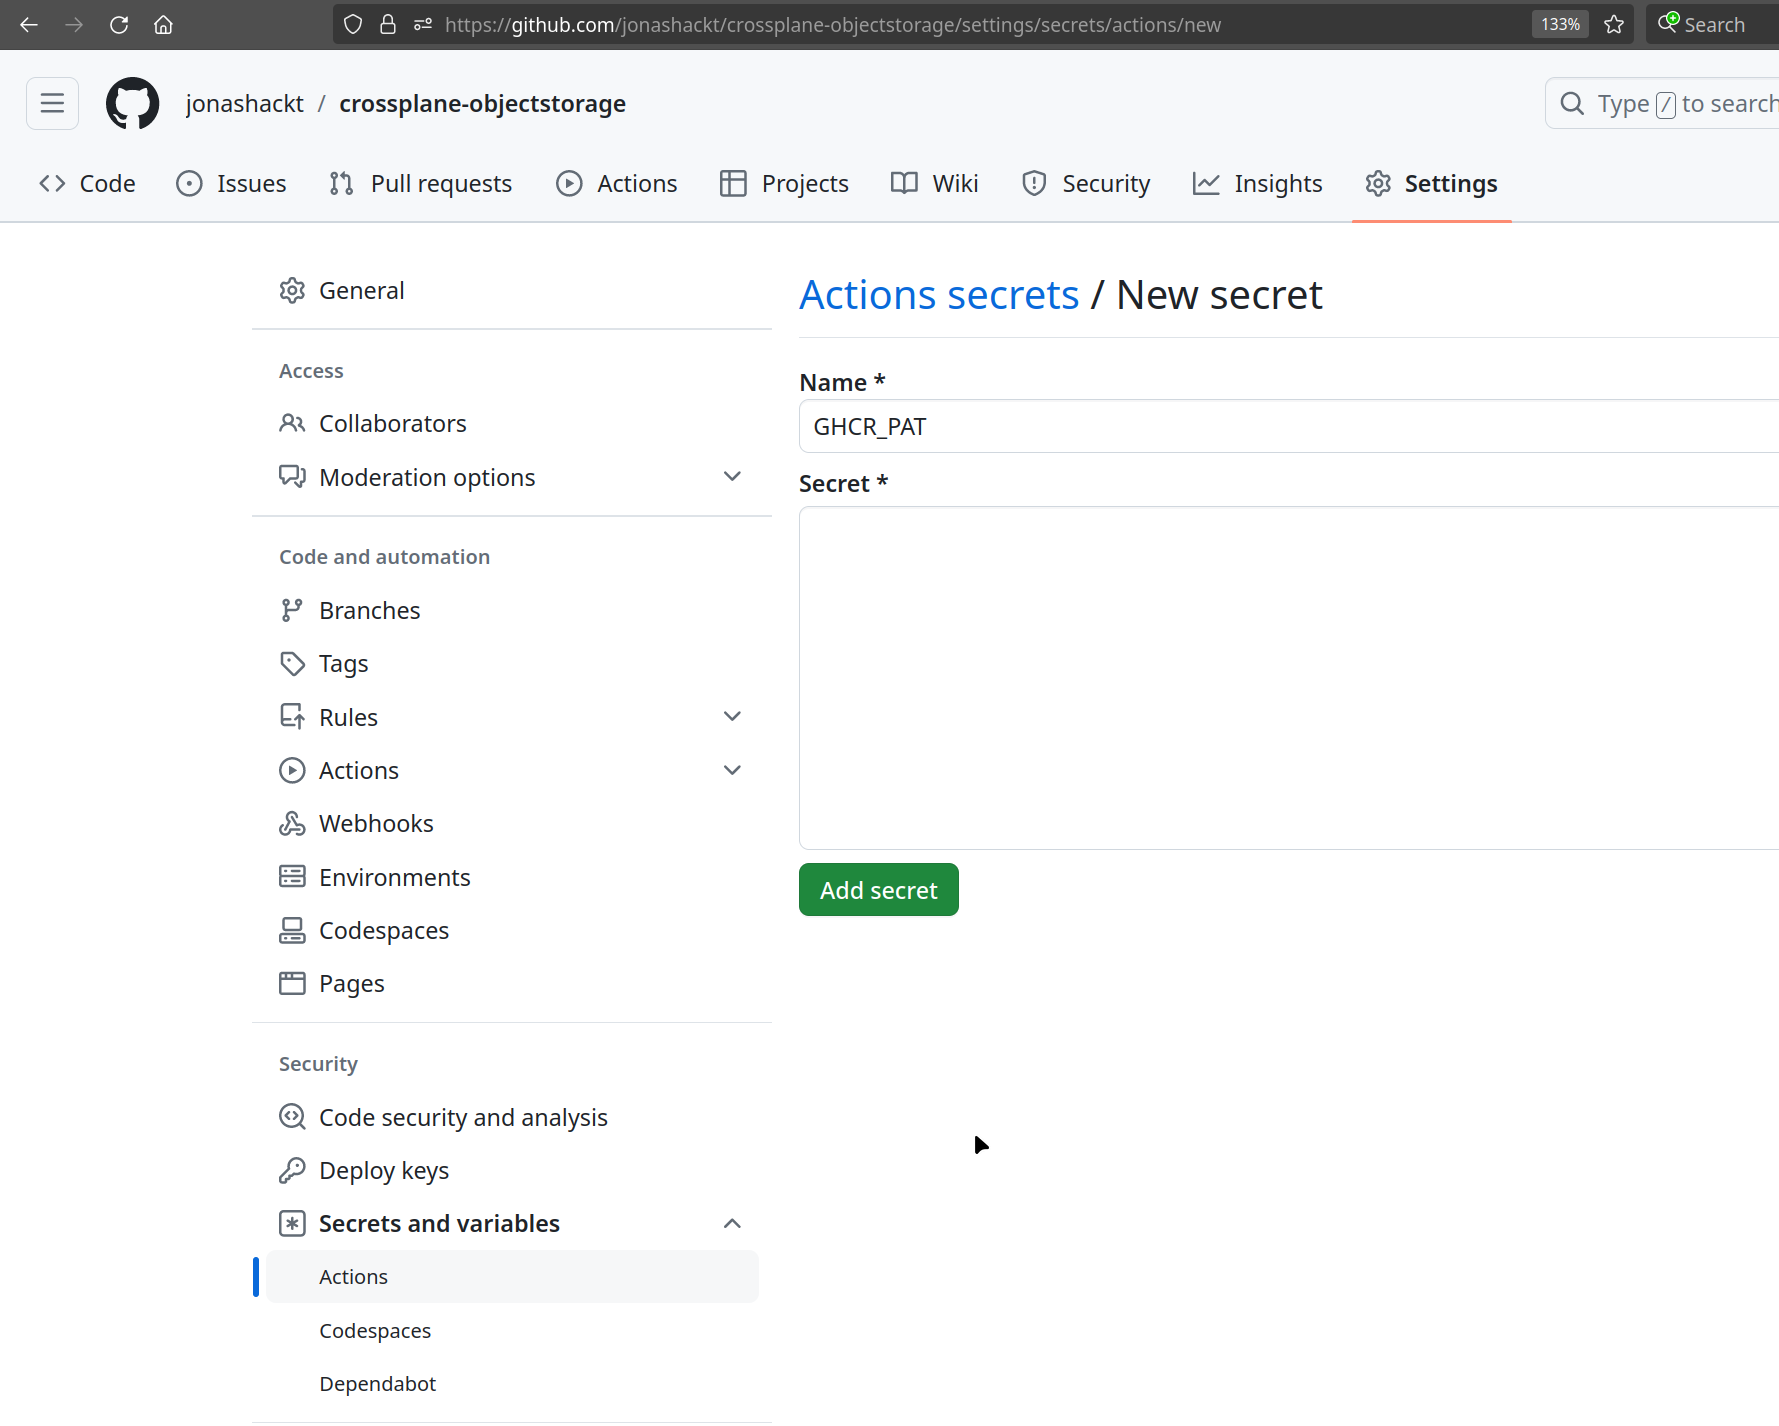Open the jonashackt profile link
Viewport: 1779px width, 1426px height.
coord(245,104)
